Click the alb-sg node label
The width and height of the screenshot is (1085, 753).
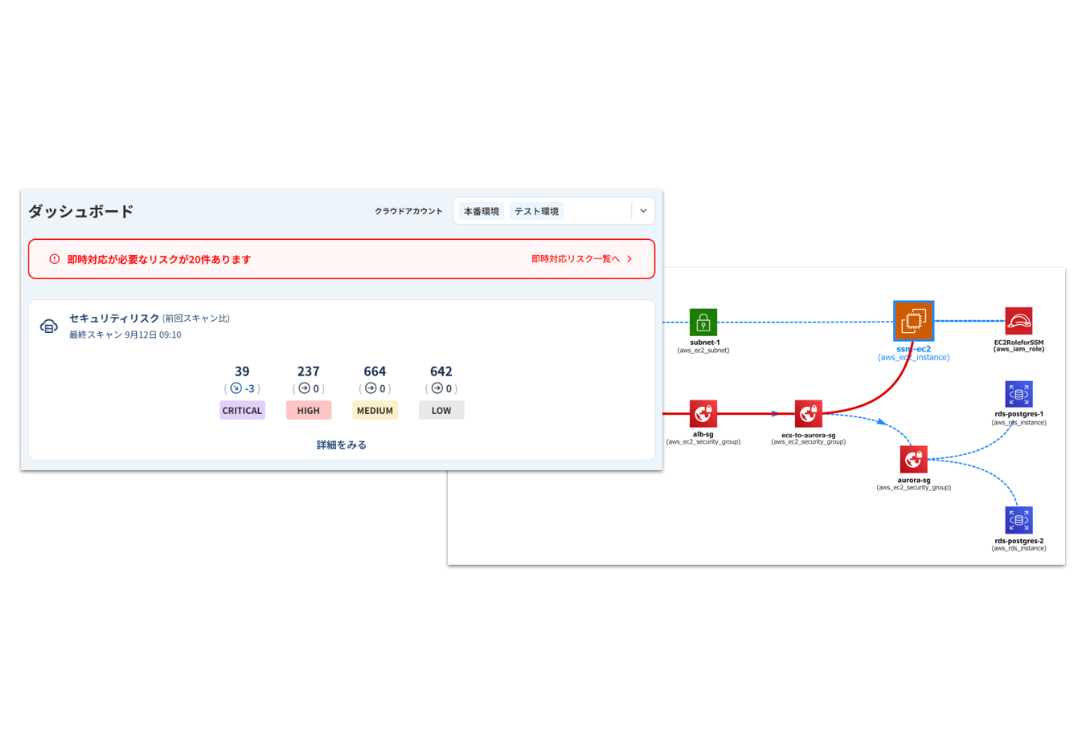point(703,434)
